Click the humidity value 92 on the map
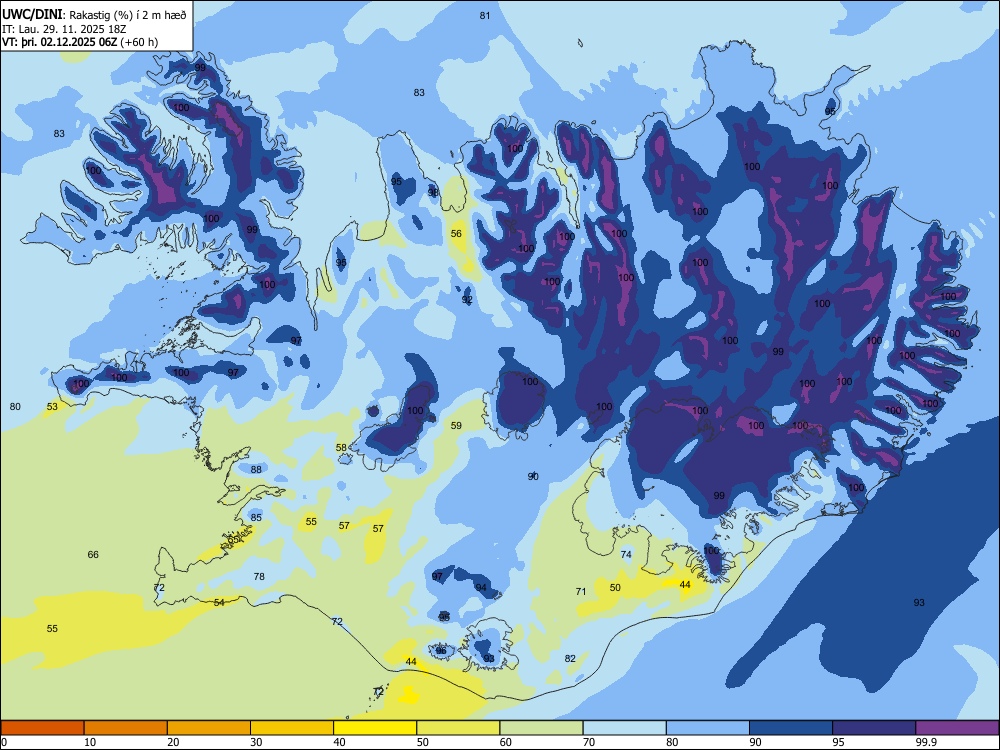 (x=467, y=300)
